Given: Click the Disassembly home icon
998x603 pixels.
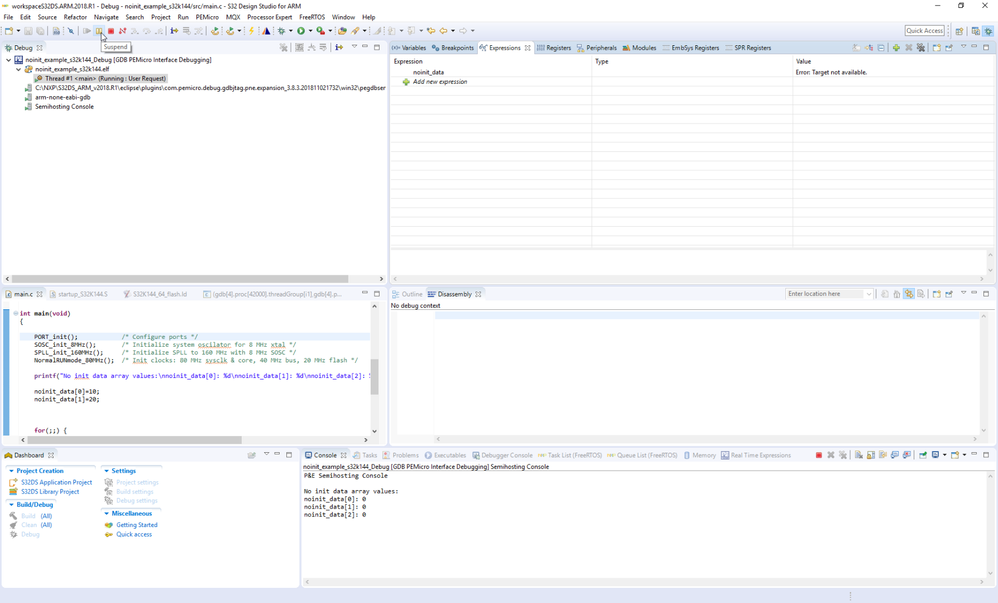Looking at the screenshot, I should (897, 294).
